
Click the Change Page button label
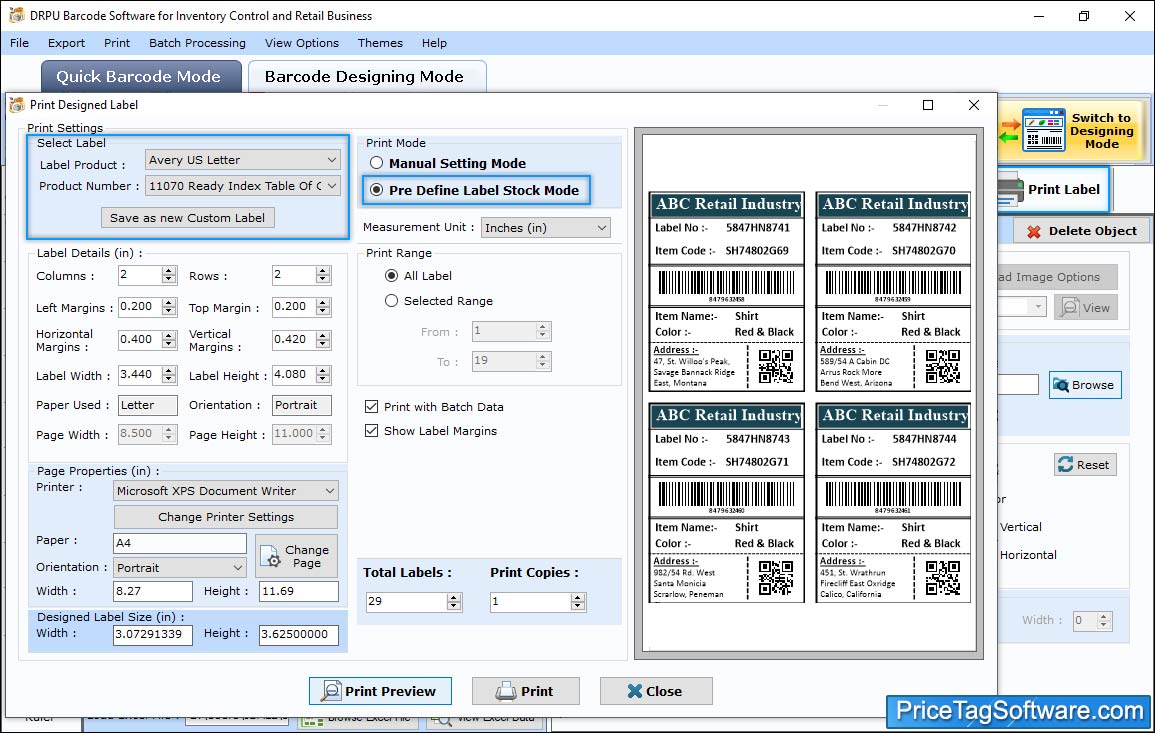pyautogui.click(x=307, y=556)
